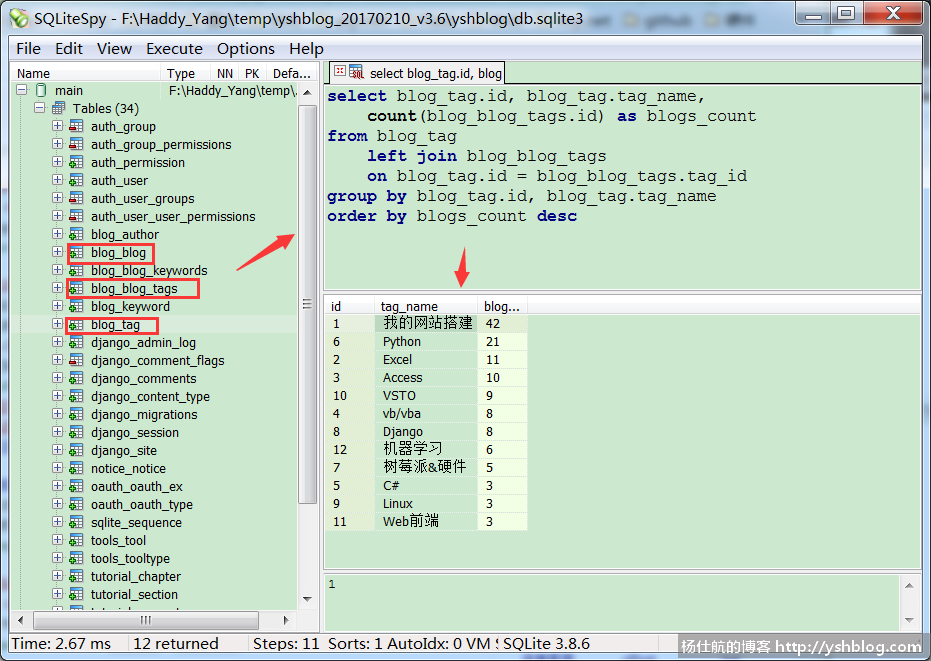The height and width of the screenshot is (661, 931).
Task: Click the tools_tooltype table icon
Action: pos(76,558)
